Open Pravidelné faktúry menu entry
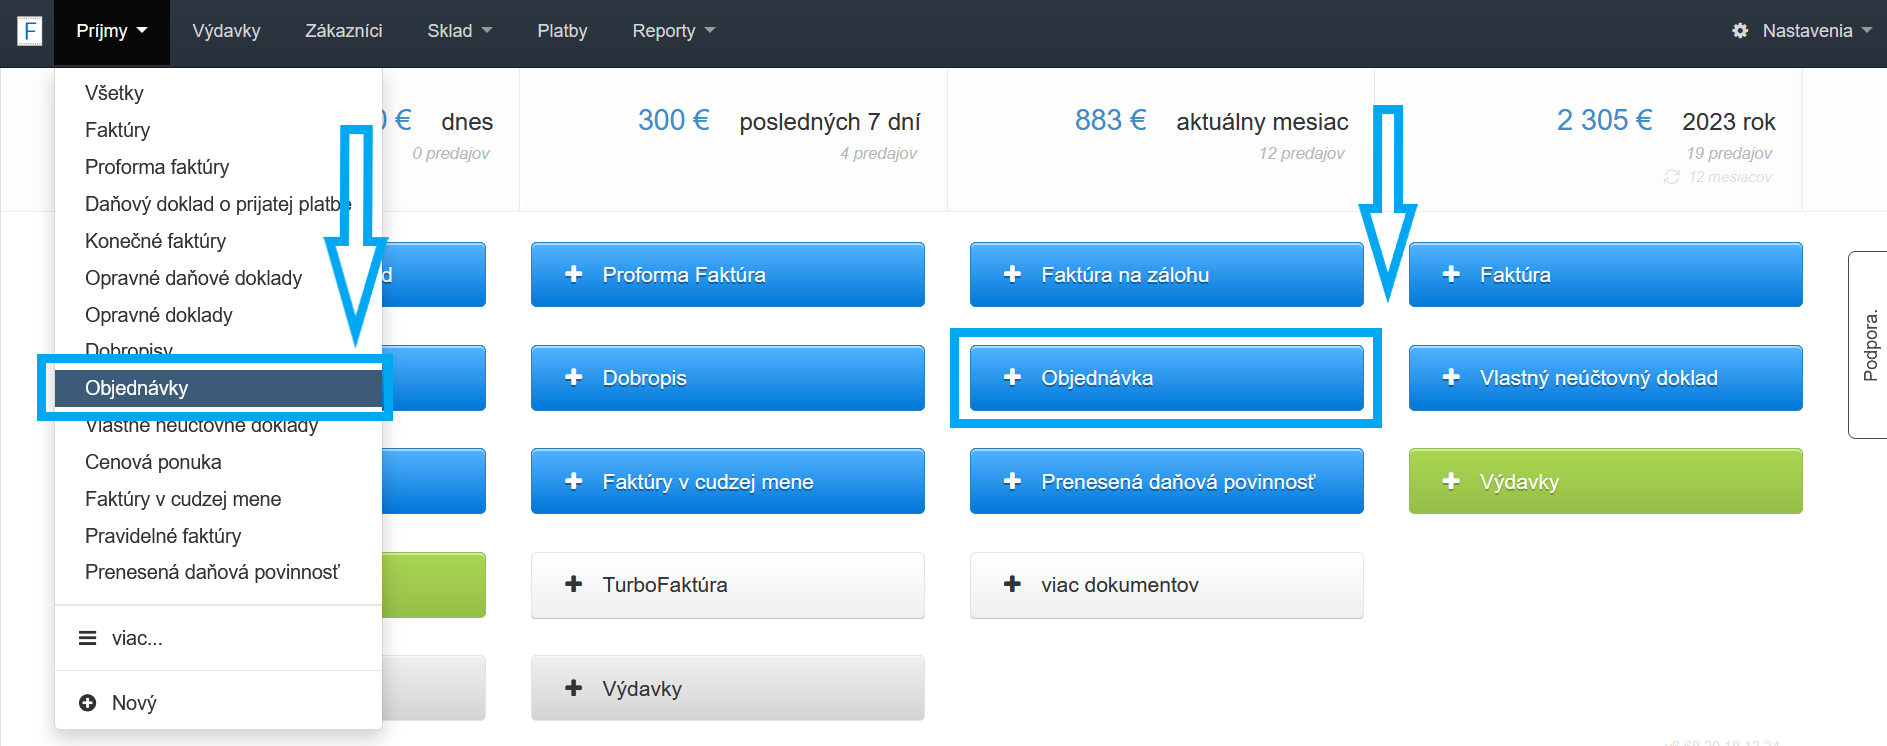1887x746 pixels. tap(163, 536)
